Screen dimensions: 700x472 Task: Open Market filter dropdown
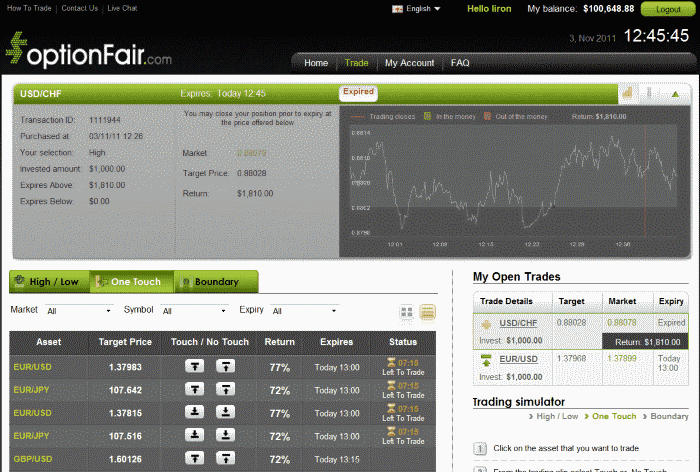click(79, 311)
